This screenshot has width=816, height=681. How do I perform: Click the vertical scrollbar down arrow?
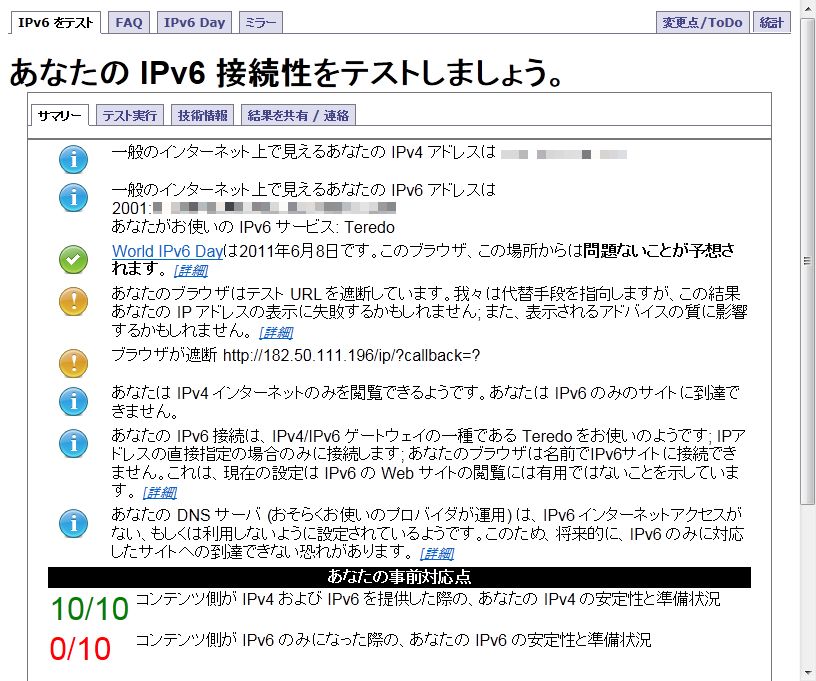coord(808,673)
